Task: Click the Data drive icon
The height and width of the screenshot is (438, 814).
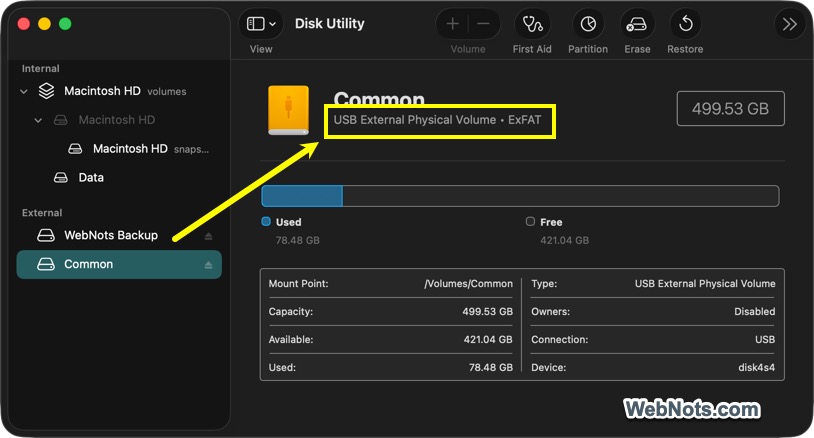Action: pos(61,177)
